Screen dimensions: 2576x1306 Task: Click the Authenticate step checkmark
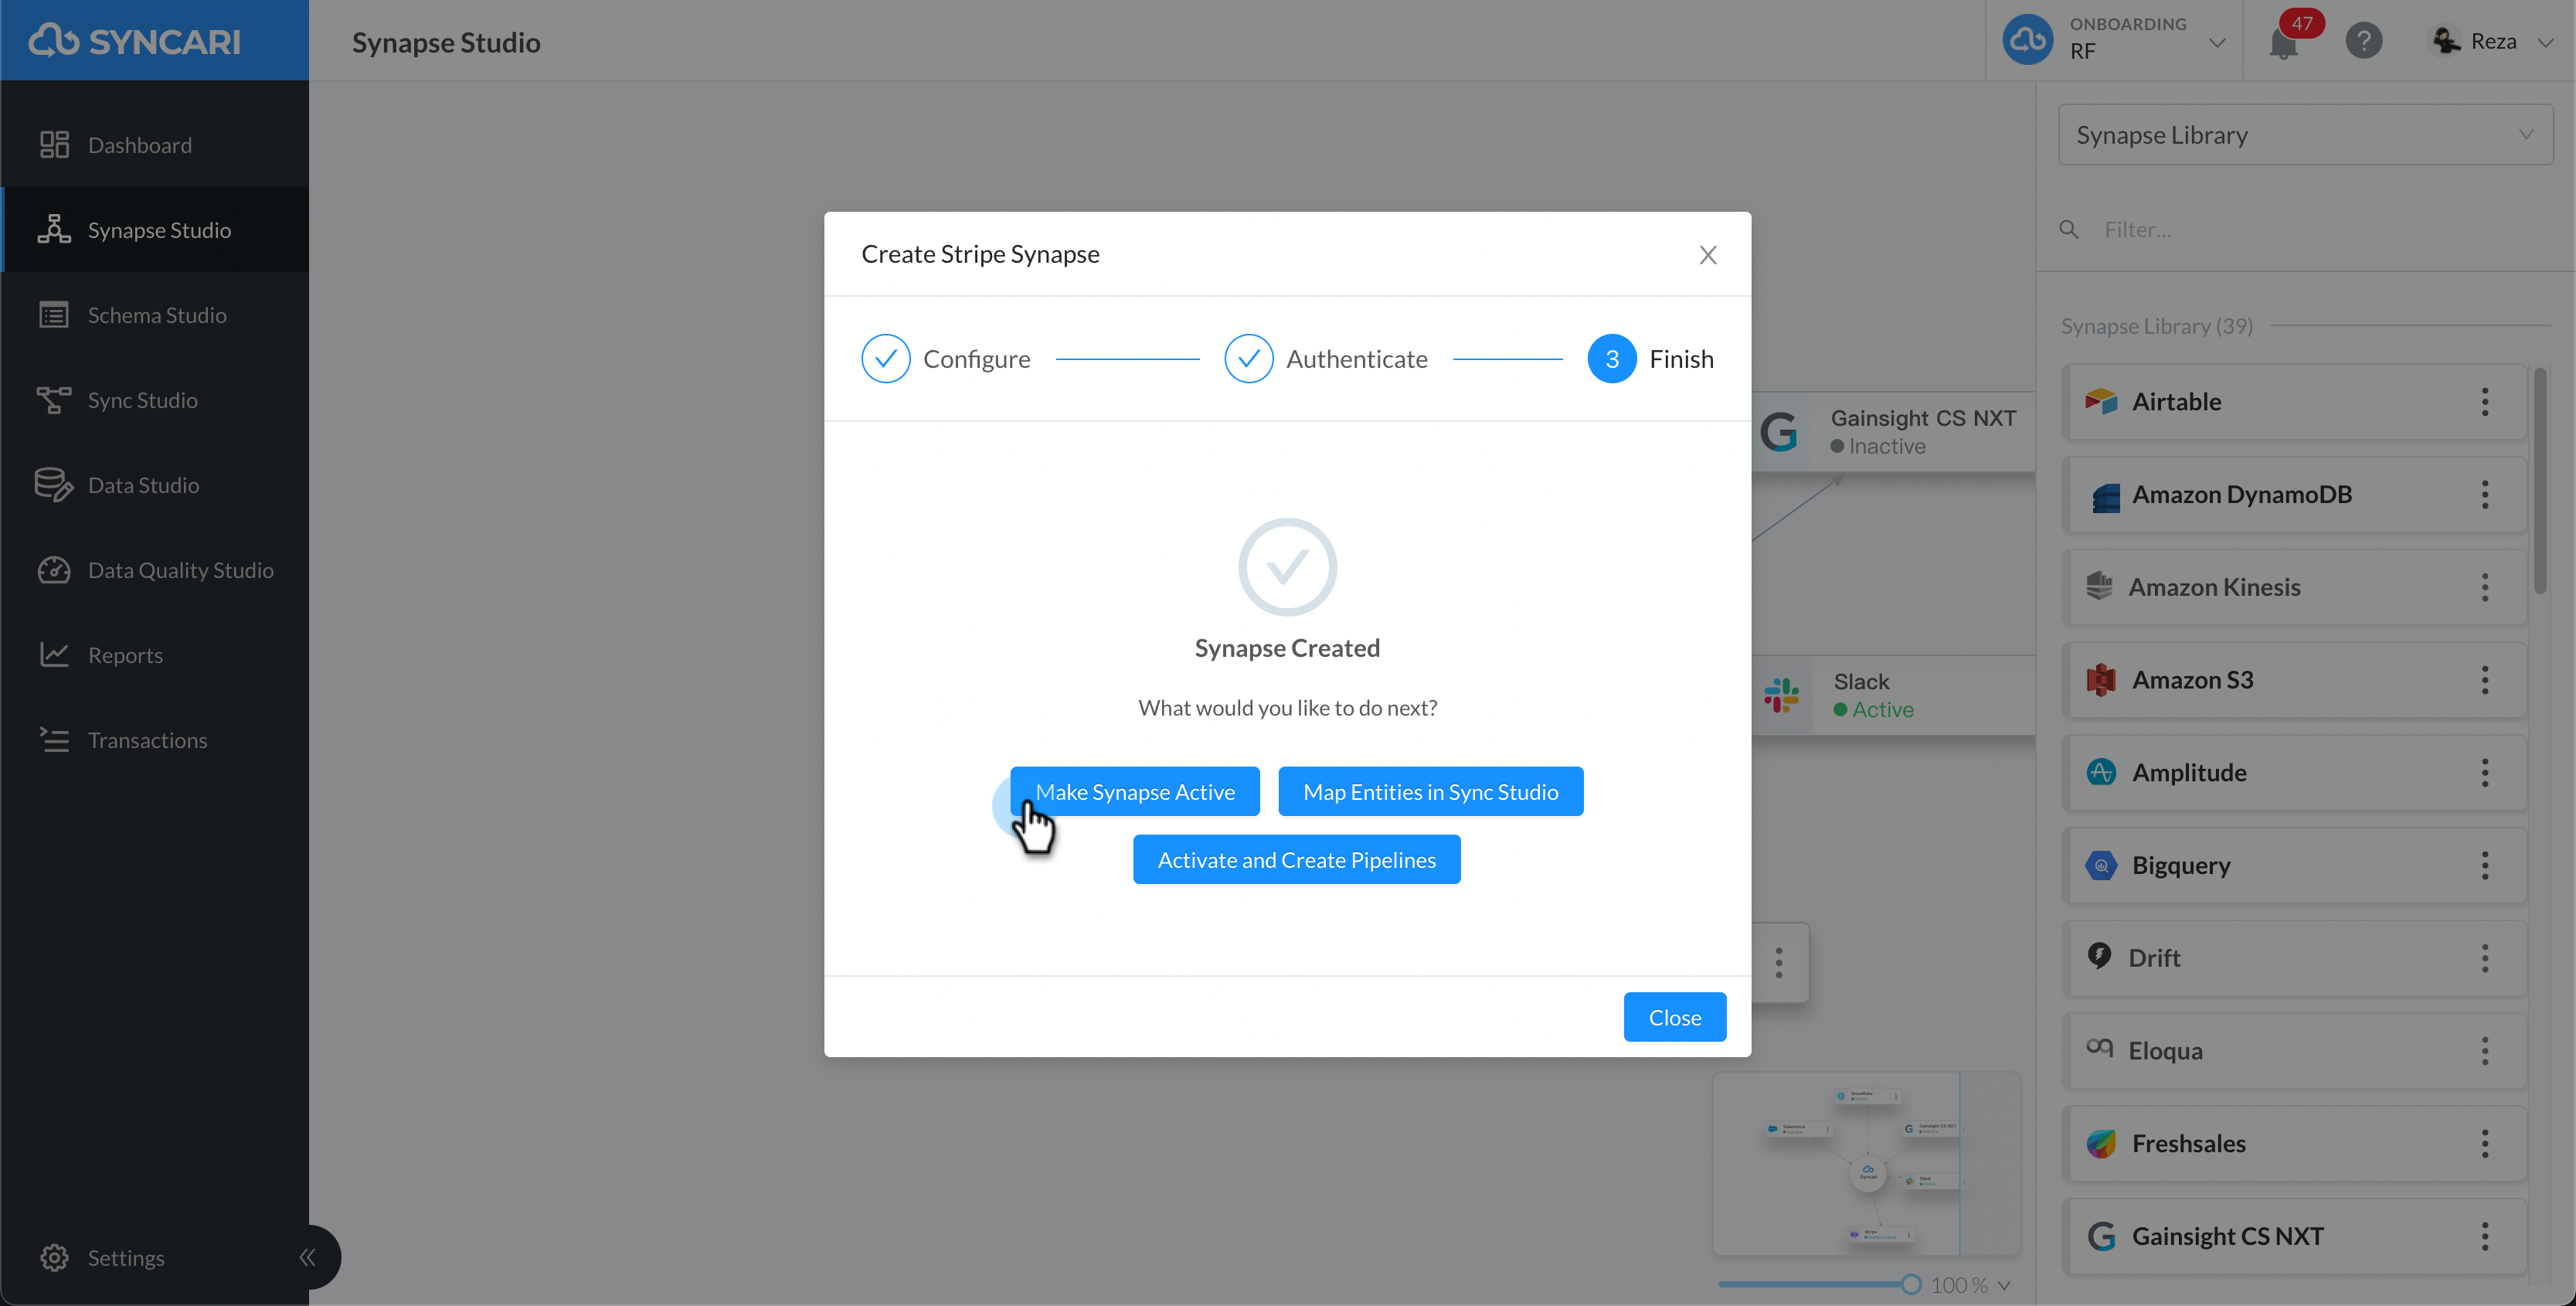coord(1249,359)
